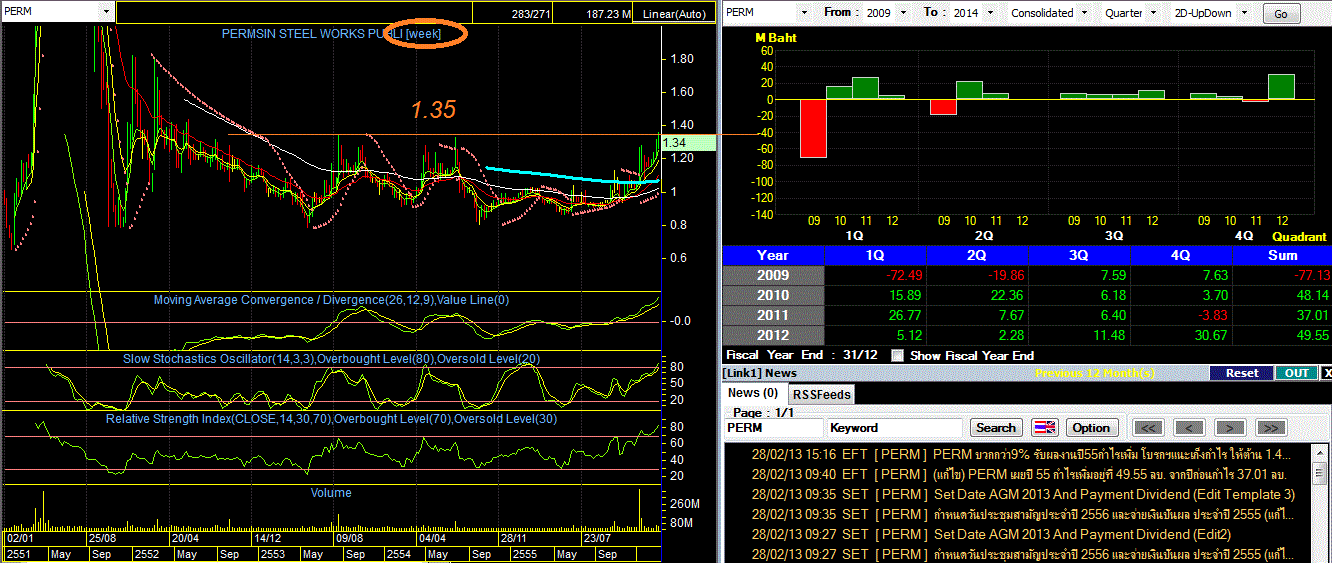Viewport: 1332px width, 563px height.
Task: Open the 28/02/13 09:40 EFT PERM news item
Action: point(1018,474)
